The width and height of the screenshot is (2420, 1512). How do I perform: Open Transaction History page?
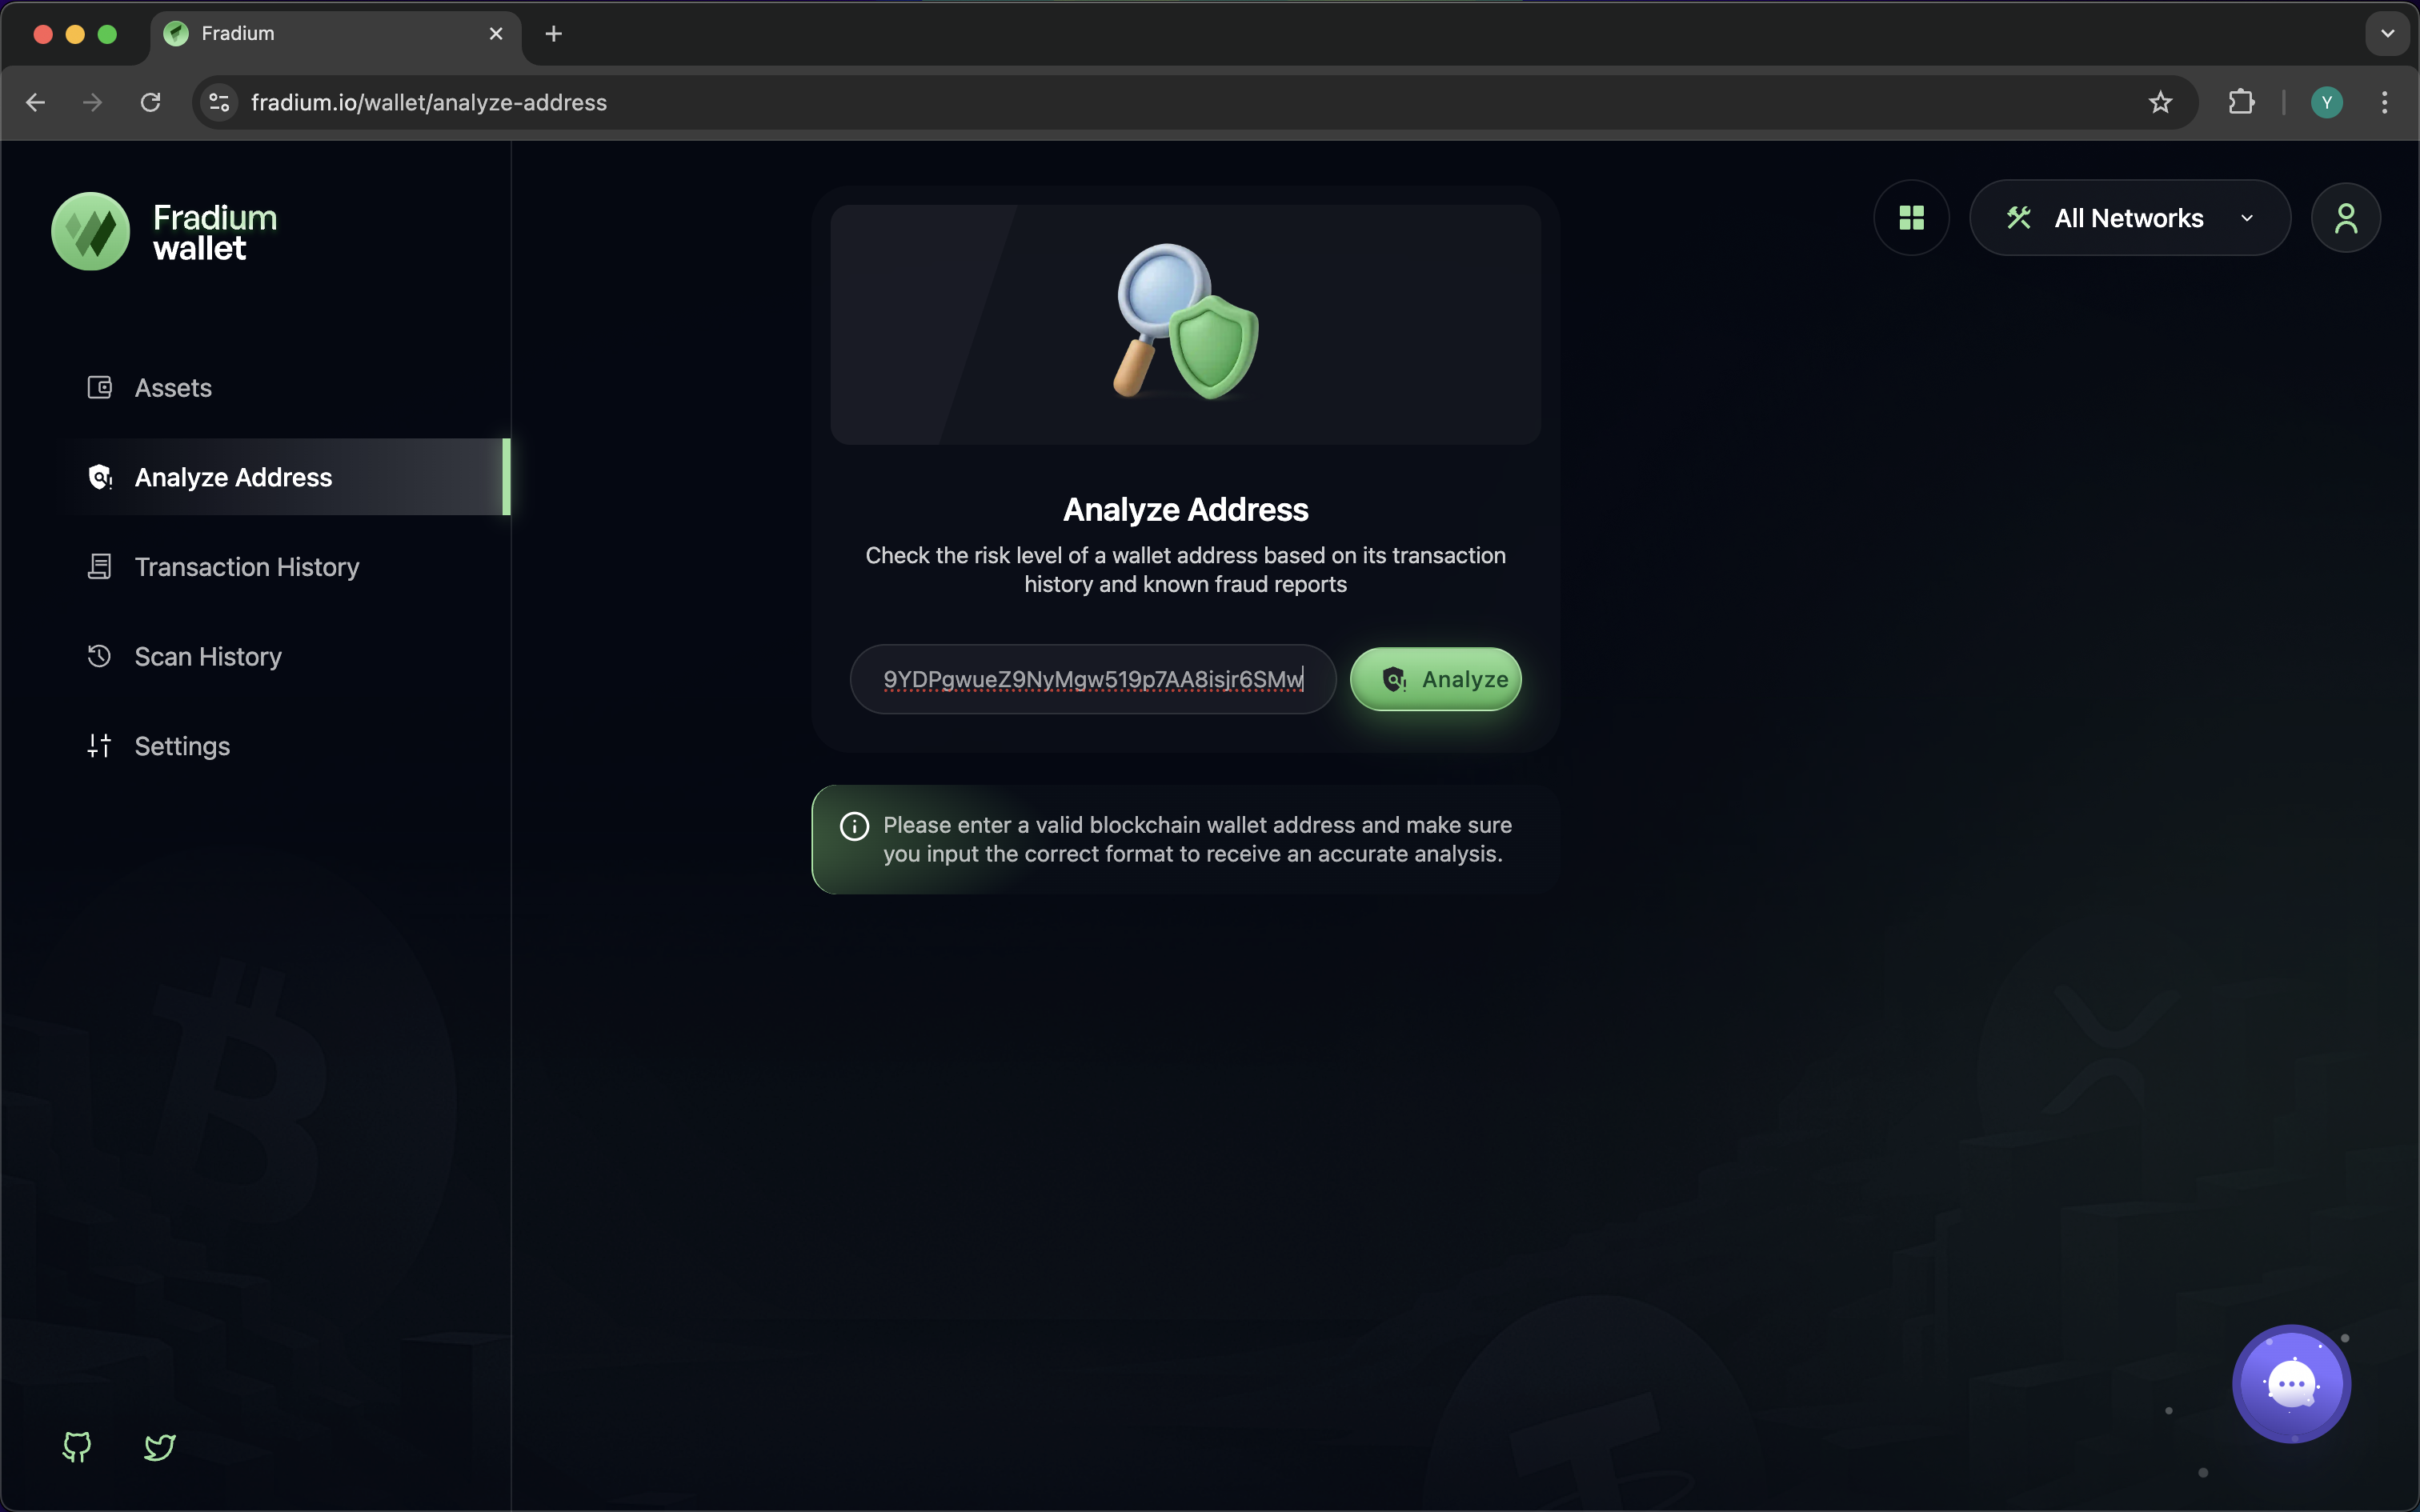[246, 567]
